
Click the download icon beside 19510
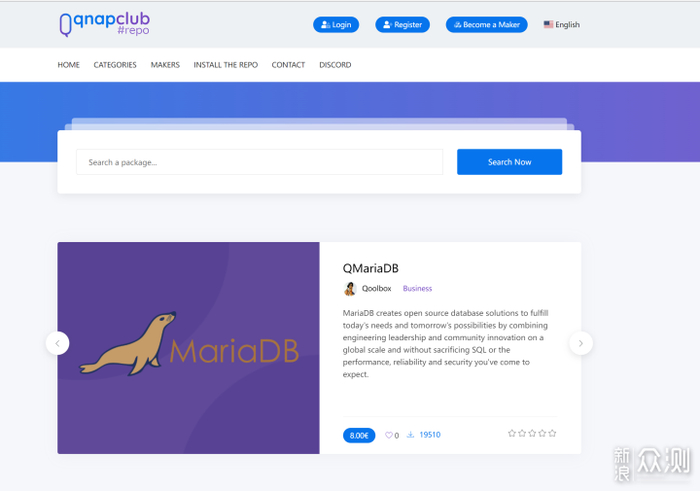tap(410, 435)
